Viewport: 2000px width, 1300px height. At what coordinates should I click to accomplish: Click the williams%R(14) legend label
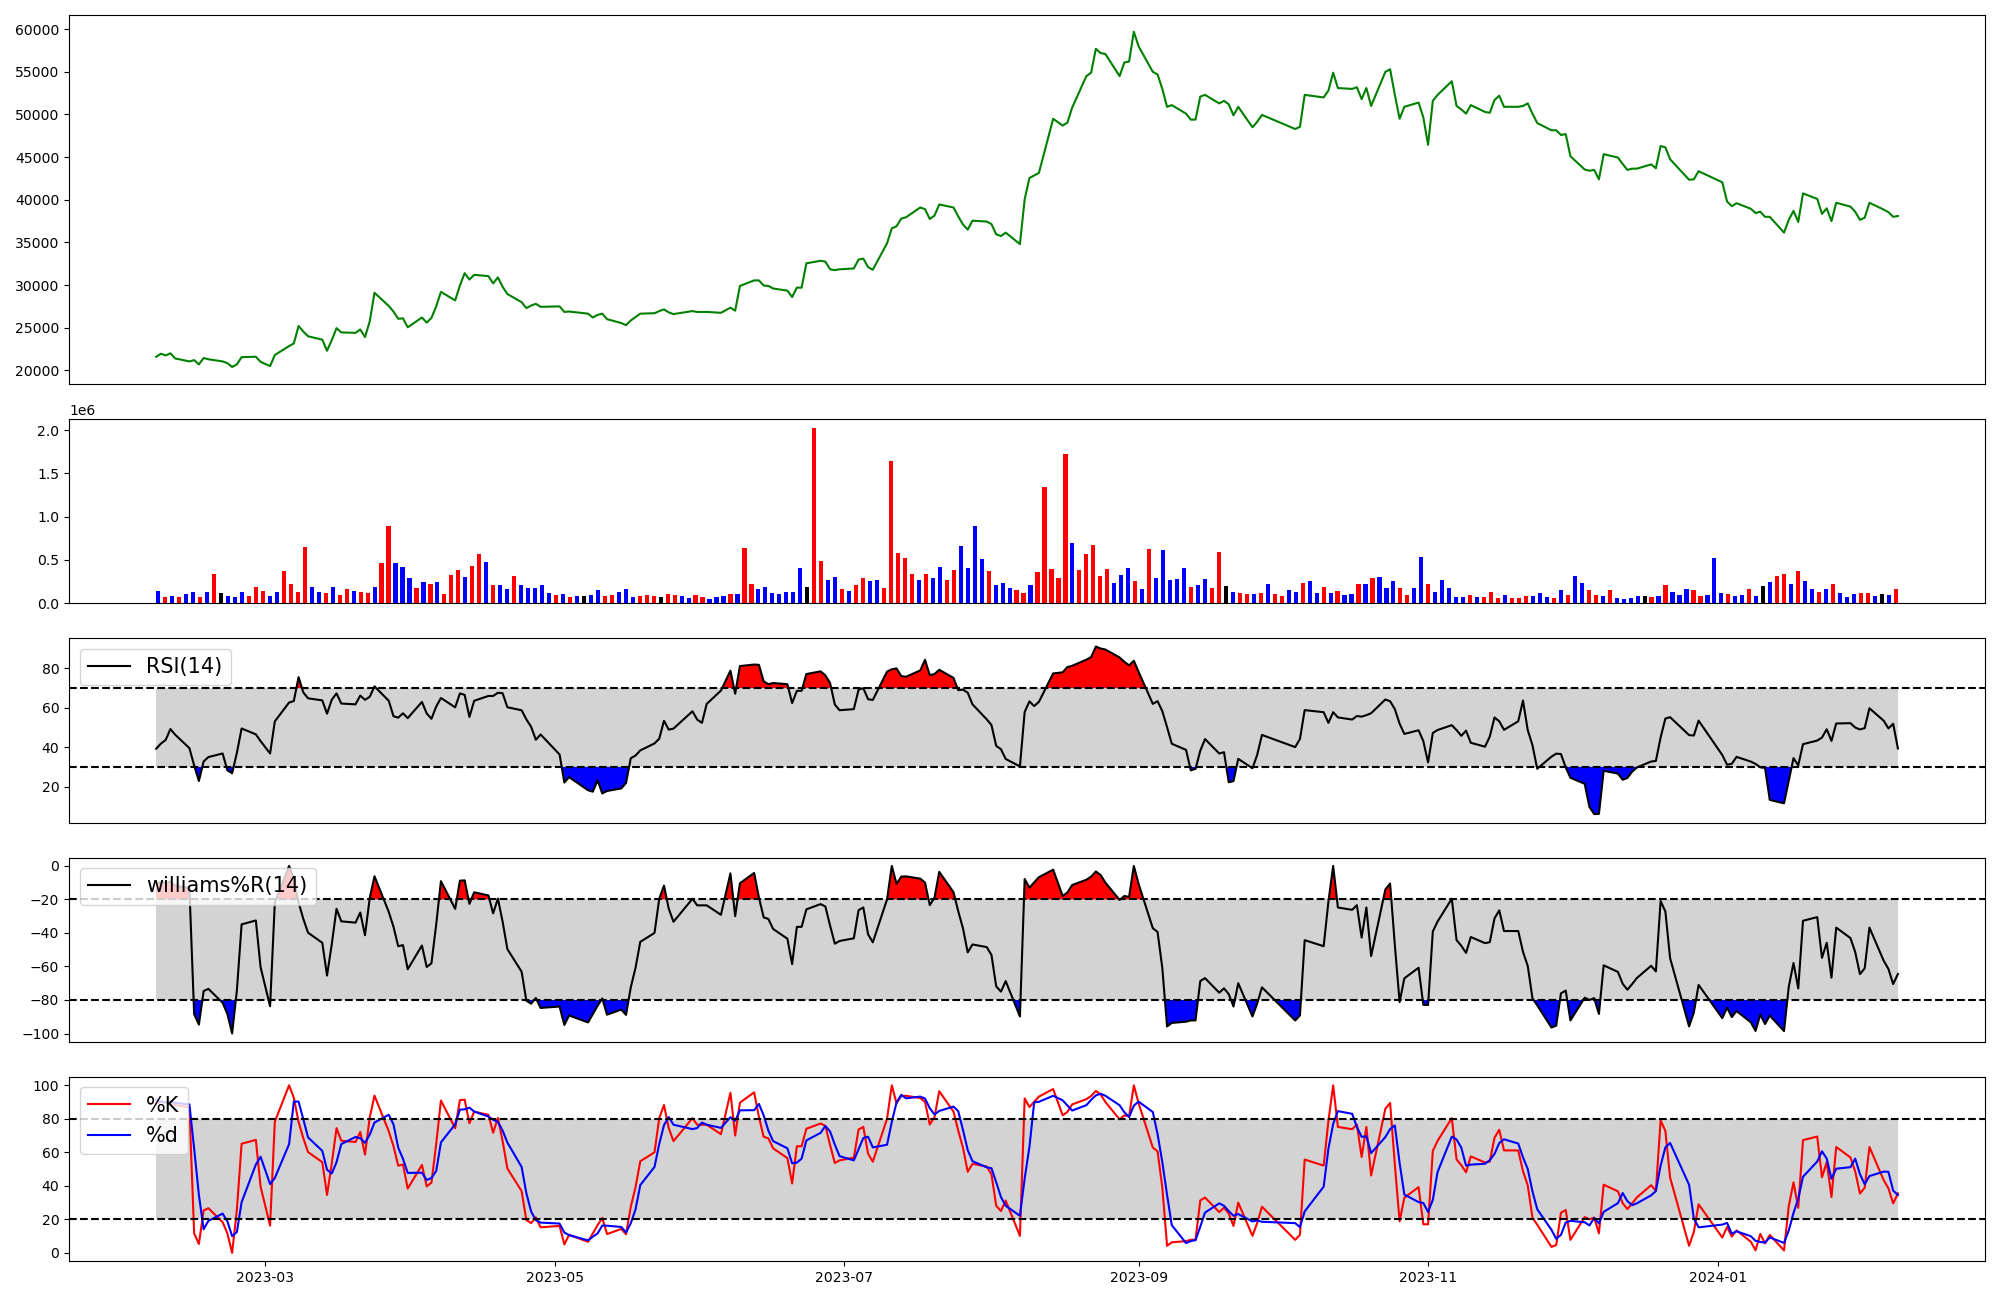226,885
